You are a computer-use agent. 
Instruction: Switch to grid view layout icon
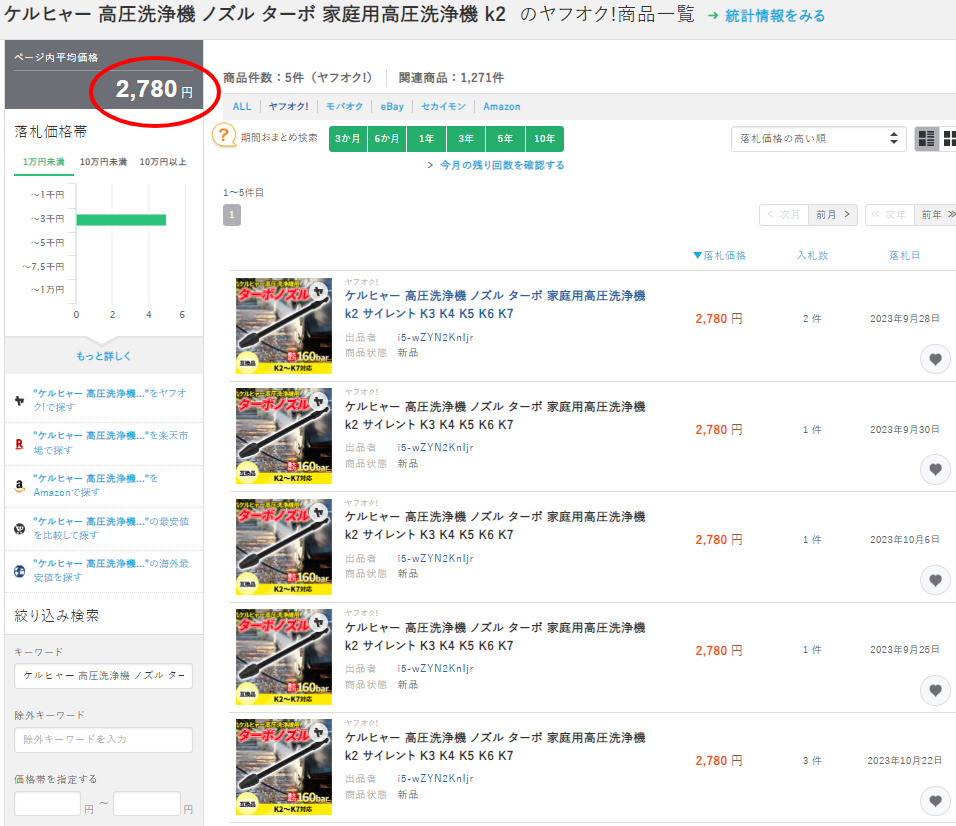point(949,139)
